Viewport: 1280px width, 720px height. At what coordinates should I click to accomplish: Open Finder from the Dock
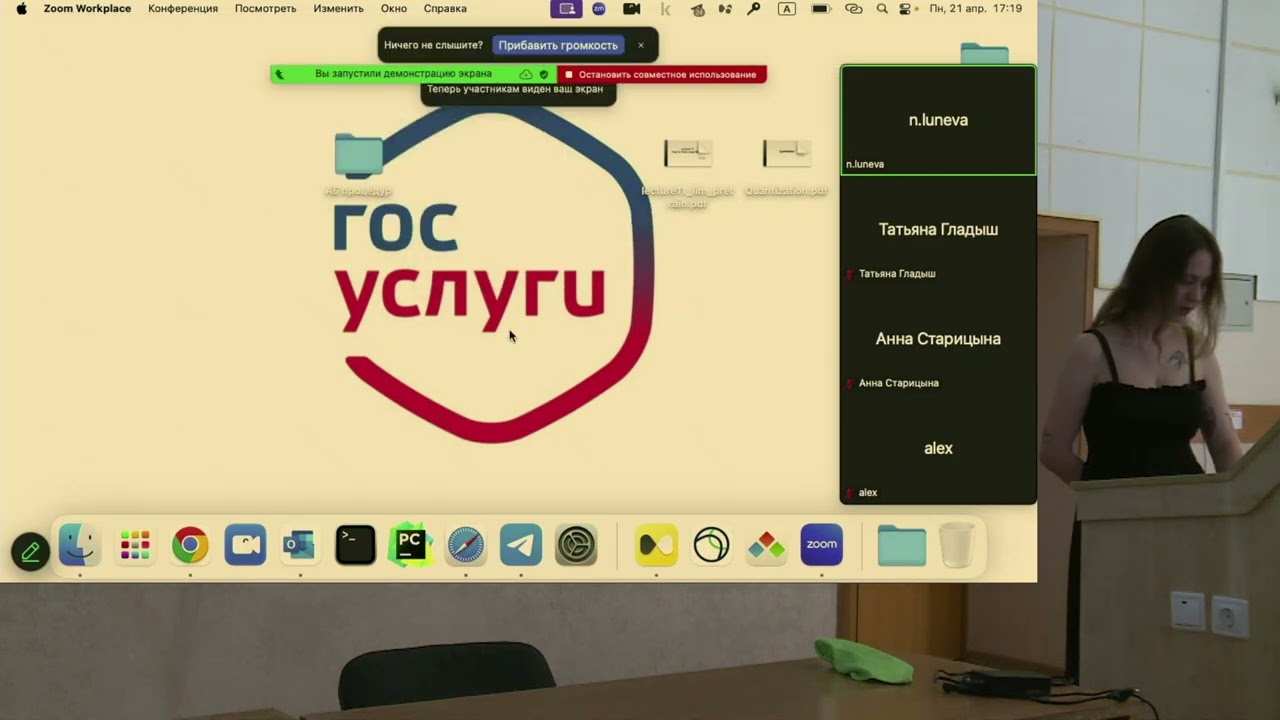pos(79,545)
